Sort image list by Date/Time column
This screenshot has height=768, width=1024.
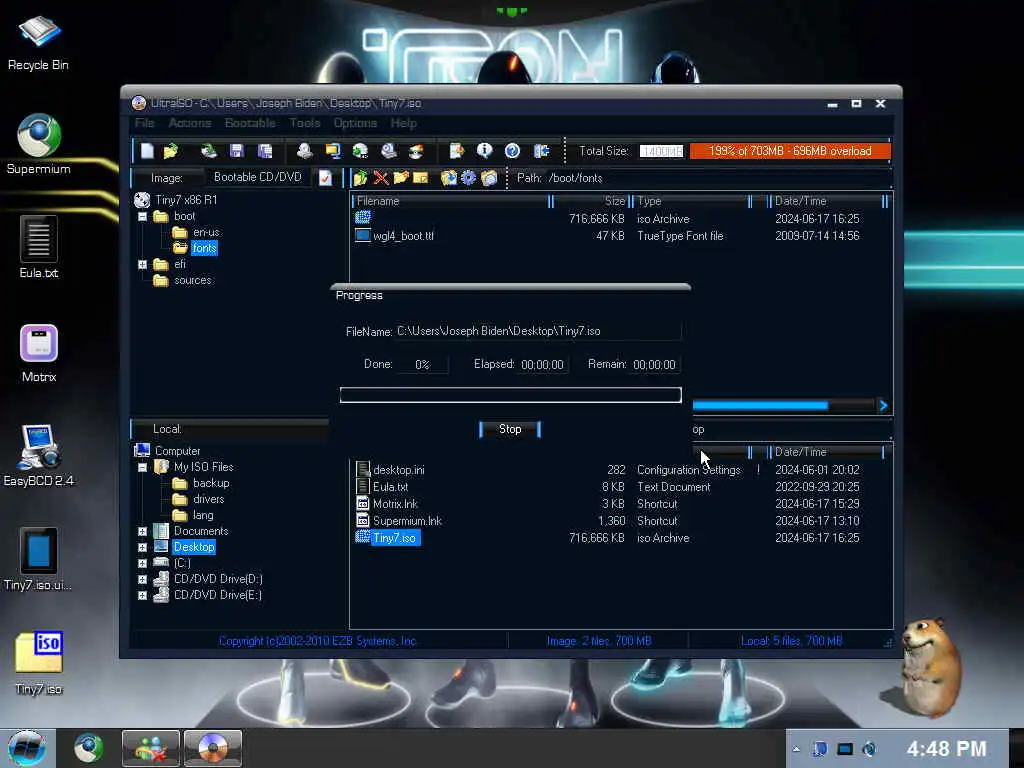pyautogui.click(x=827, y=201)
